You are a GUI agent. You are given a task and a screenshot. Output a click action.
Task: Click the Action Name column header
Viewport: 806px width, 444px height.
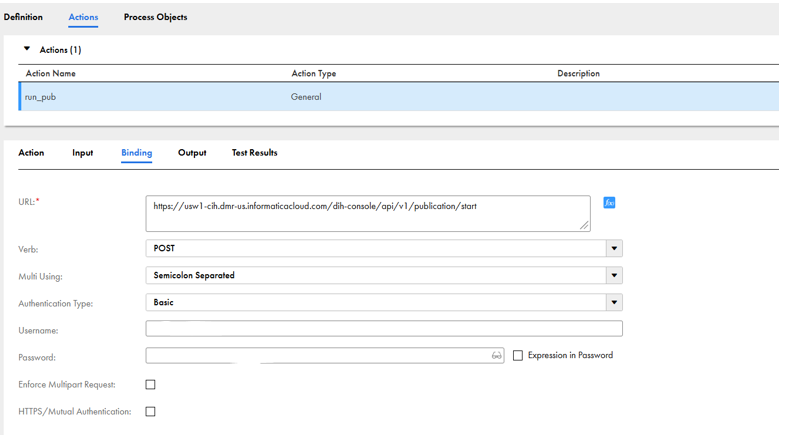pos(51,73)
